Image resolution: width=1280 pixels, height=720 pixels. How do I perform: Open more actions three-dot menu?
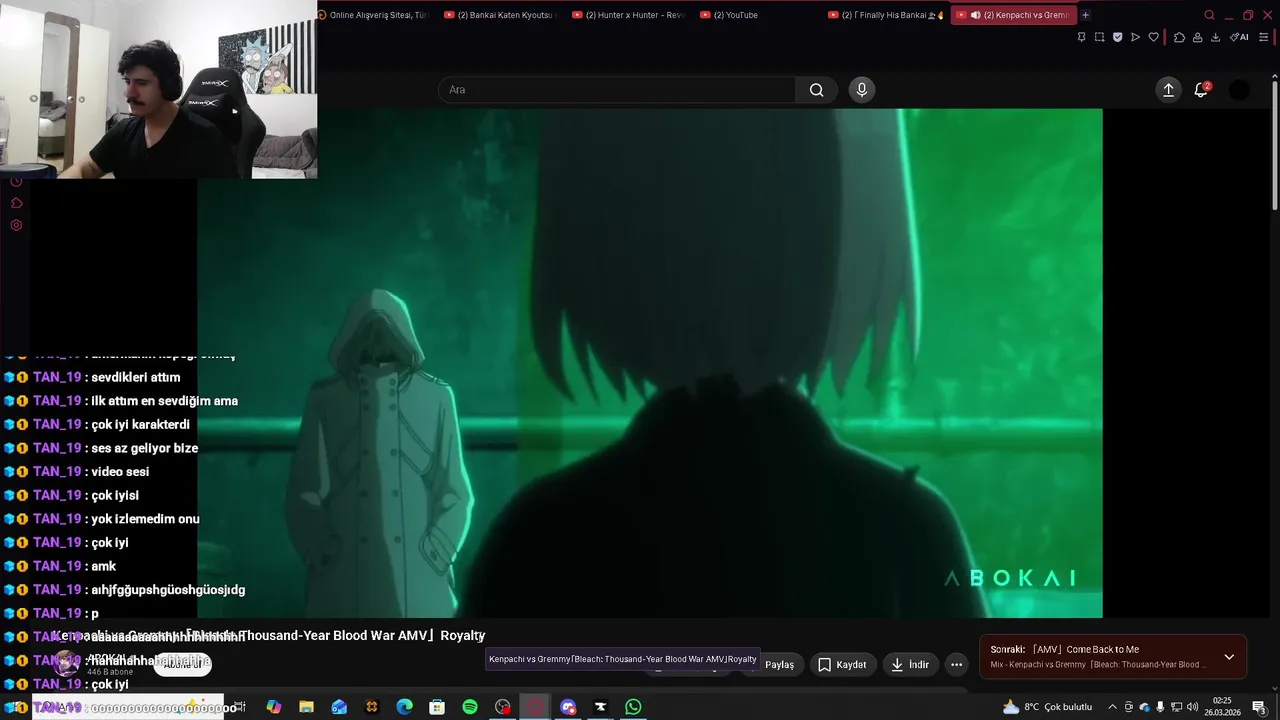[x=956, y=665]
